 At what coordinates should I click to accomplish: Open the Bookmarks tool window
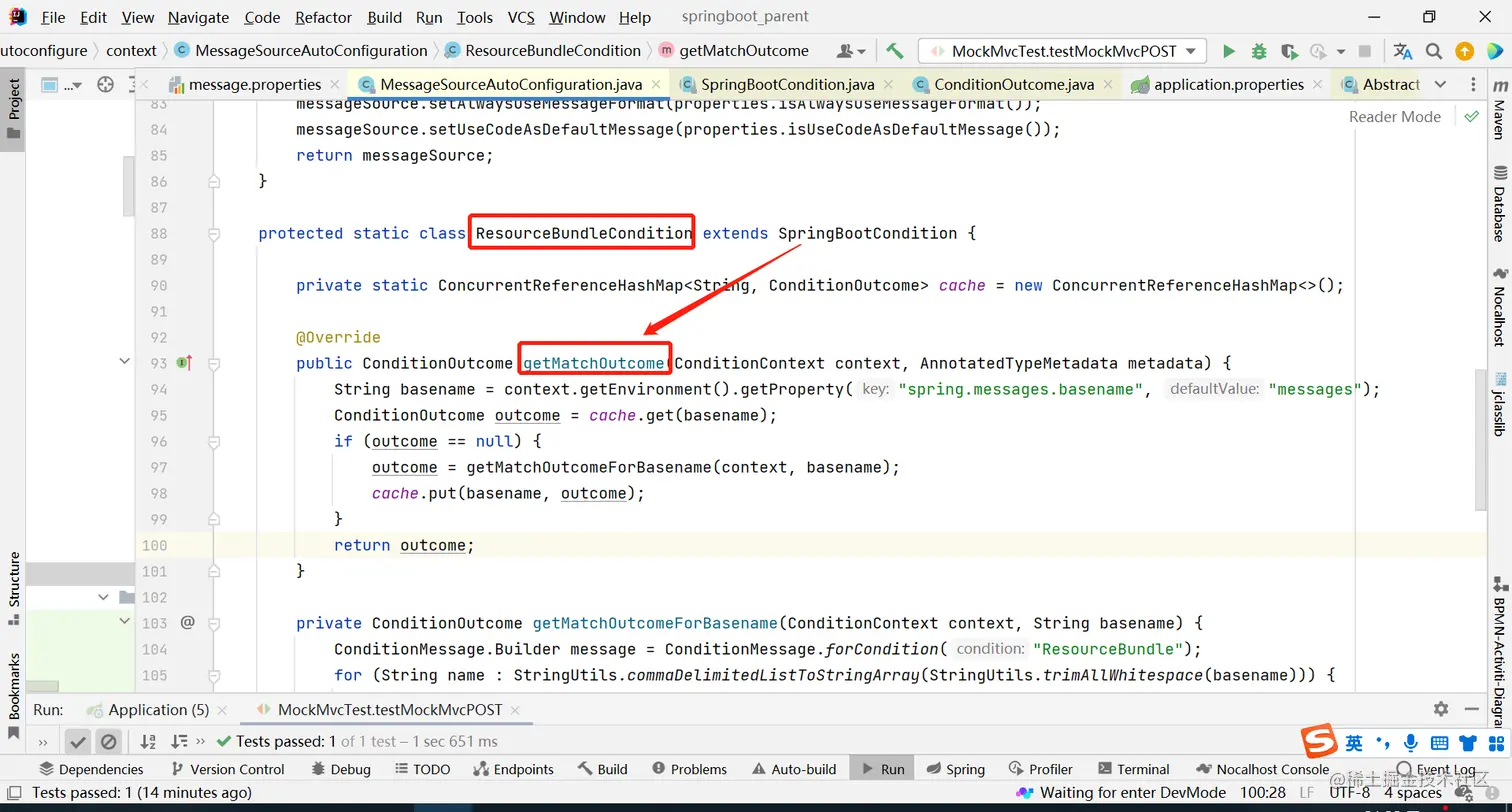pyautogui.click(x=13, y=696)
